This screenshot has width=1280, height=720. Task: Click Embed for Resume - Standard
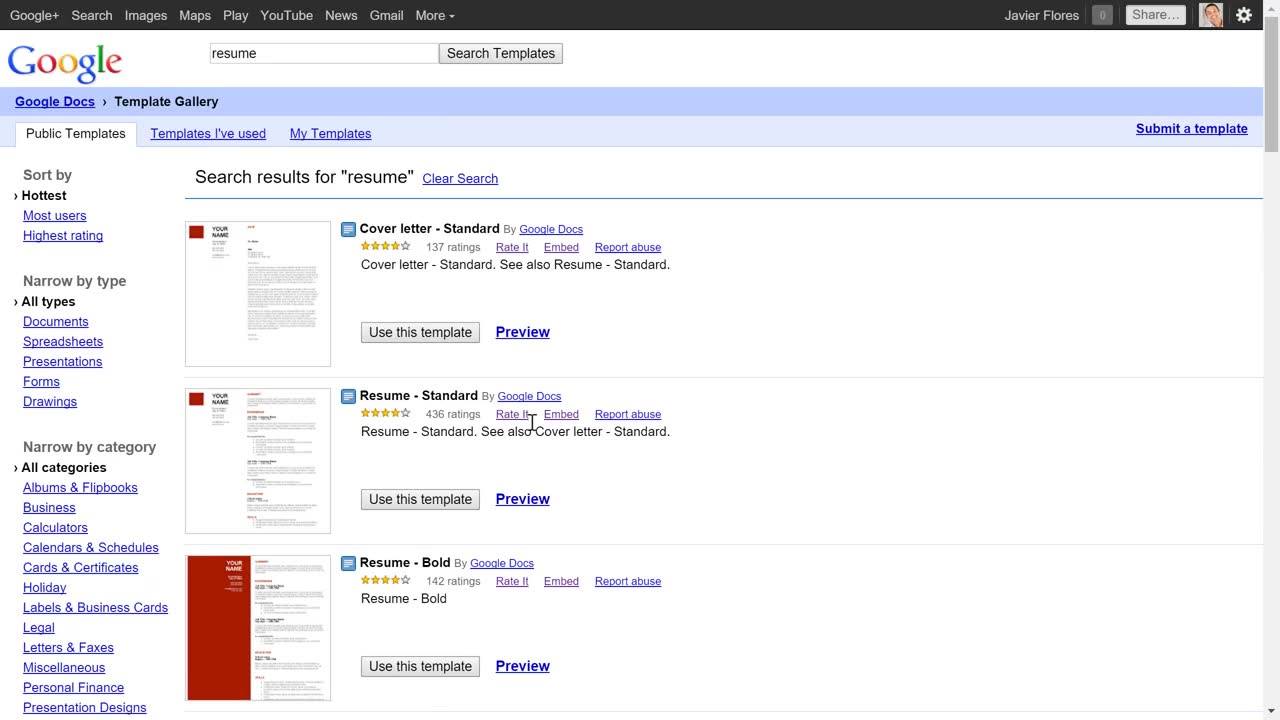[561, 414]
